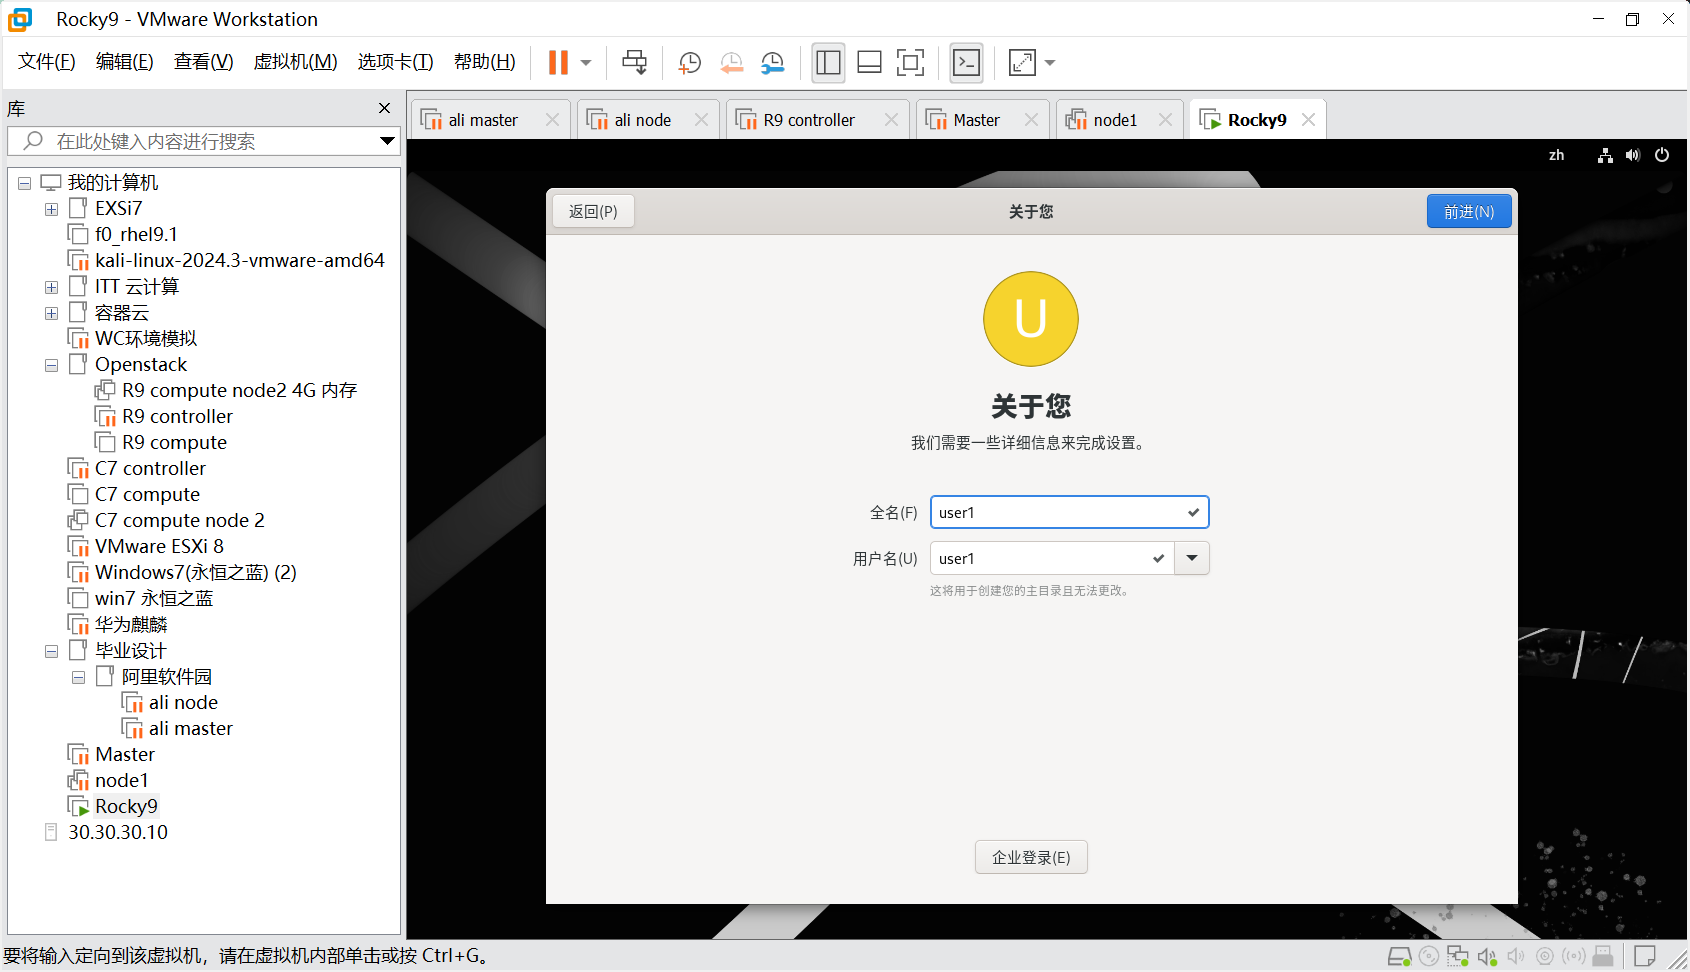The height and width of the screenshot is (972, 1690).
Task: Click the 全名 full name field
Action: (x=1069, y=512)
